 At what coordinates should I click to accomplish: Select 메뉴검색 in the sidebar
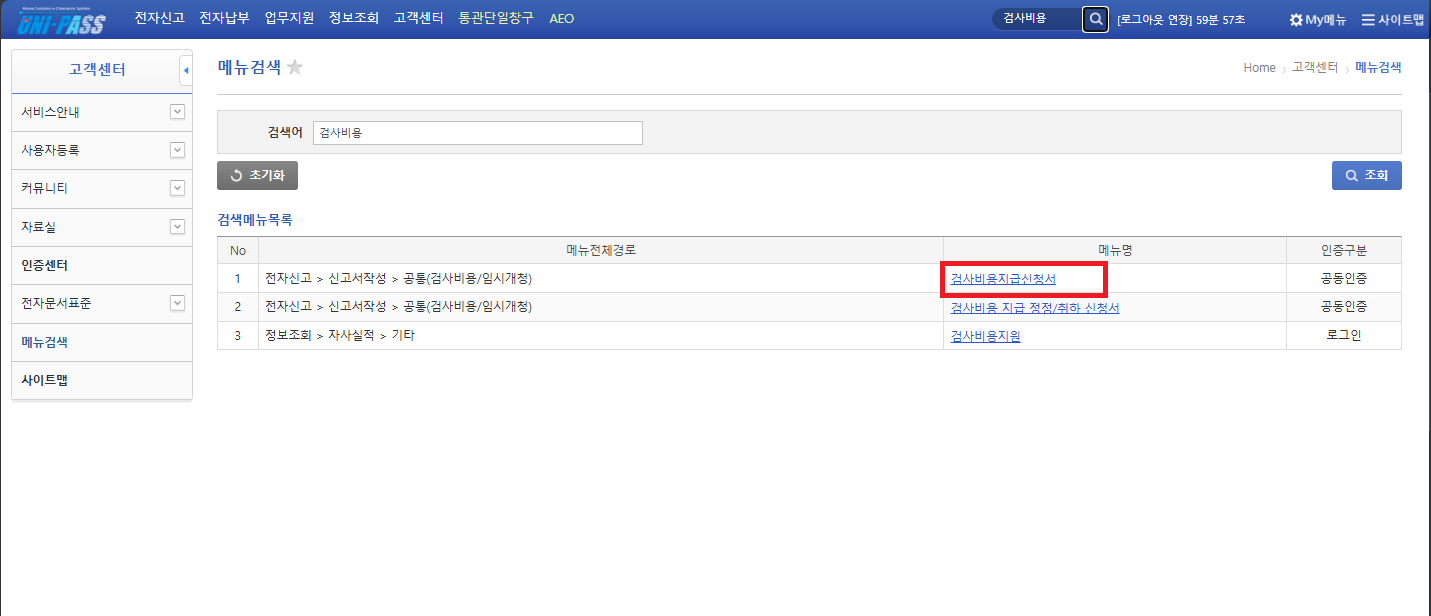45,341
